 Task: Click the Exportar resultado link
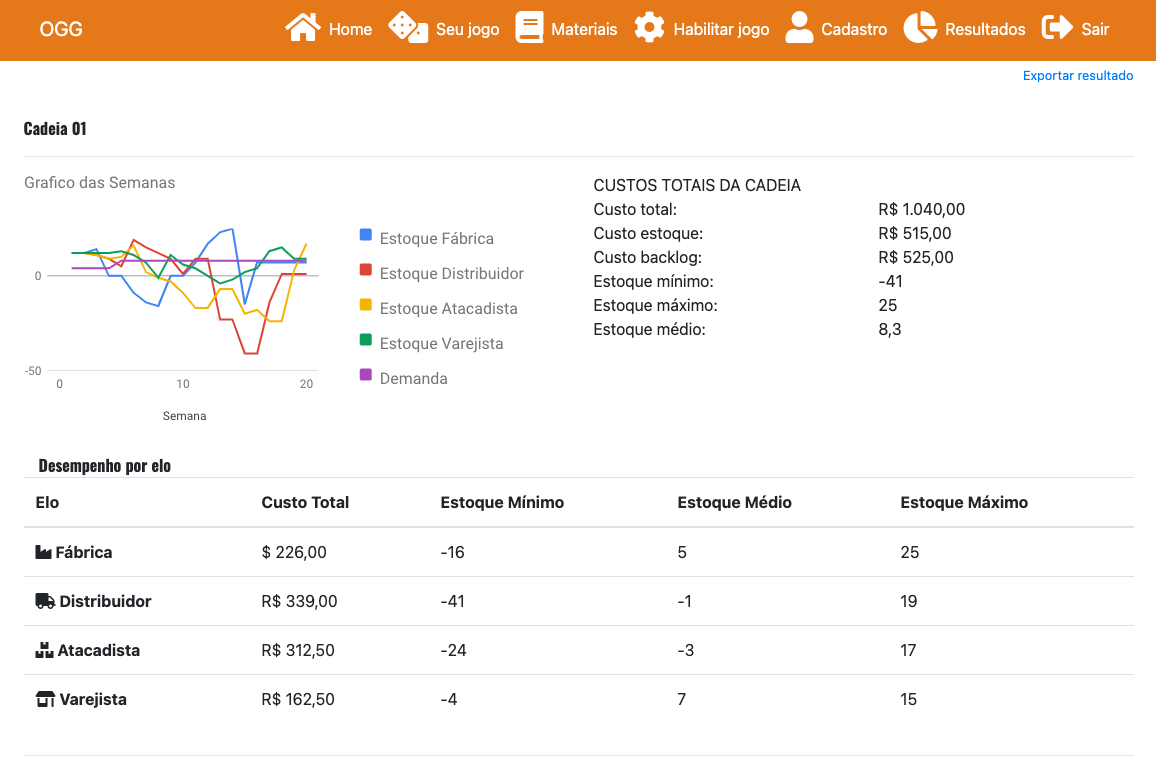[x=1078, y=75]
